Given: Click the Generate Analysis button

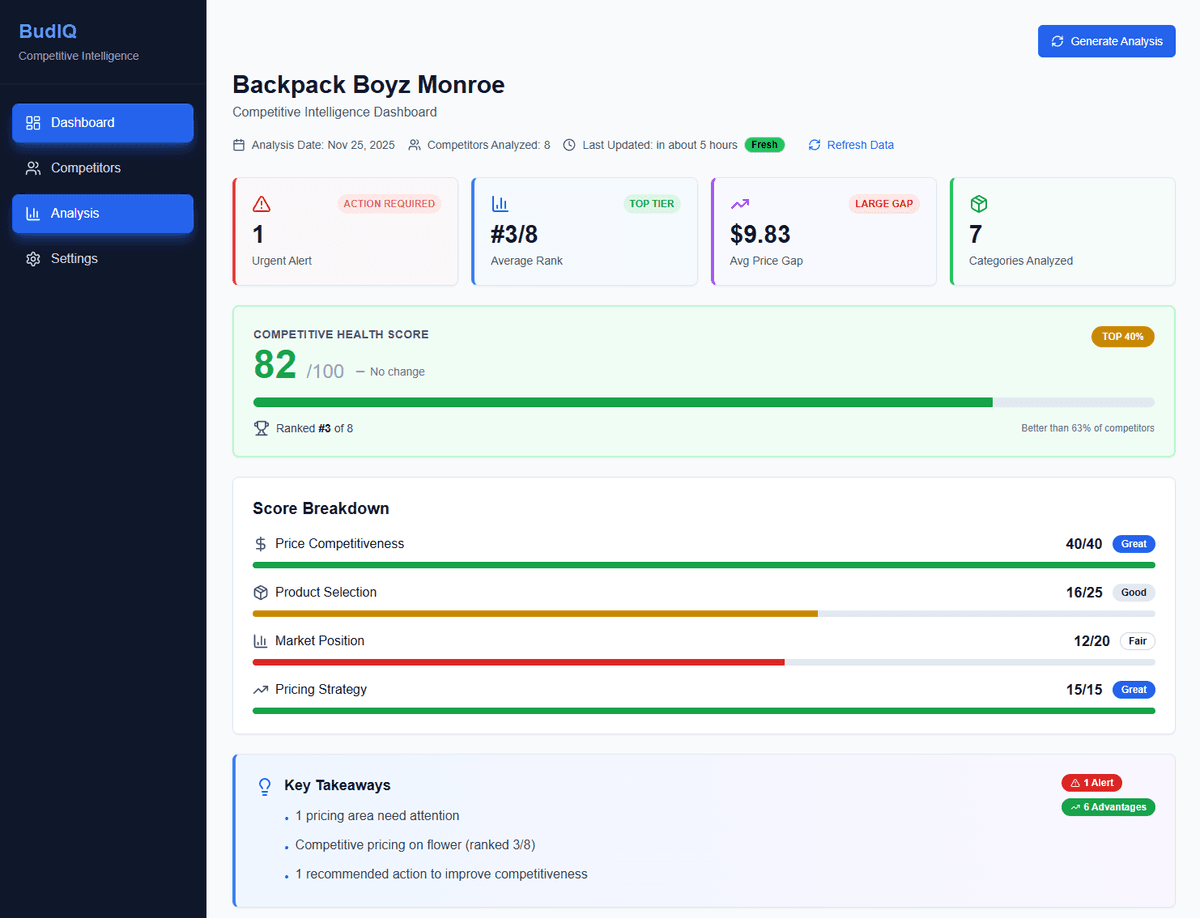Looking at the screenshot, I should pos(1106,41).
